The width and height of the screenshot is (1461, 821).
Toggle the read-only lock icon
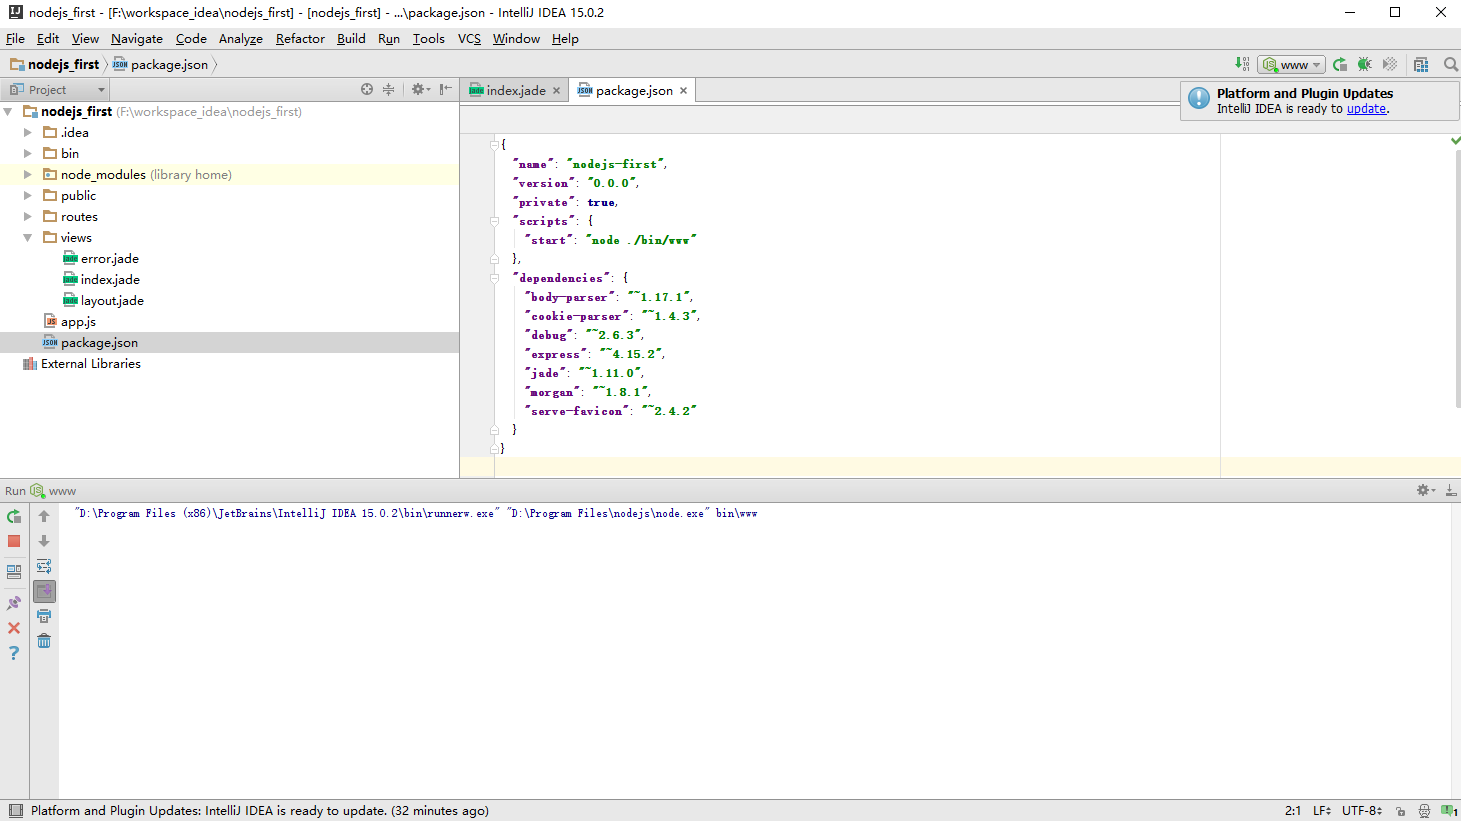pyautogui.click(x=1401, y=811)
